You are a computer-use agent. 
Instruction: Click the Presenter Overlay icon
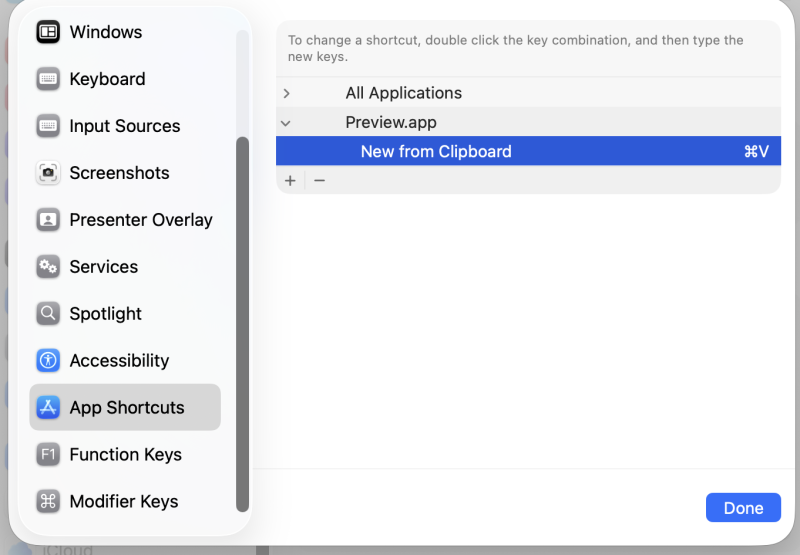(x=48, y=220)
